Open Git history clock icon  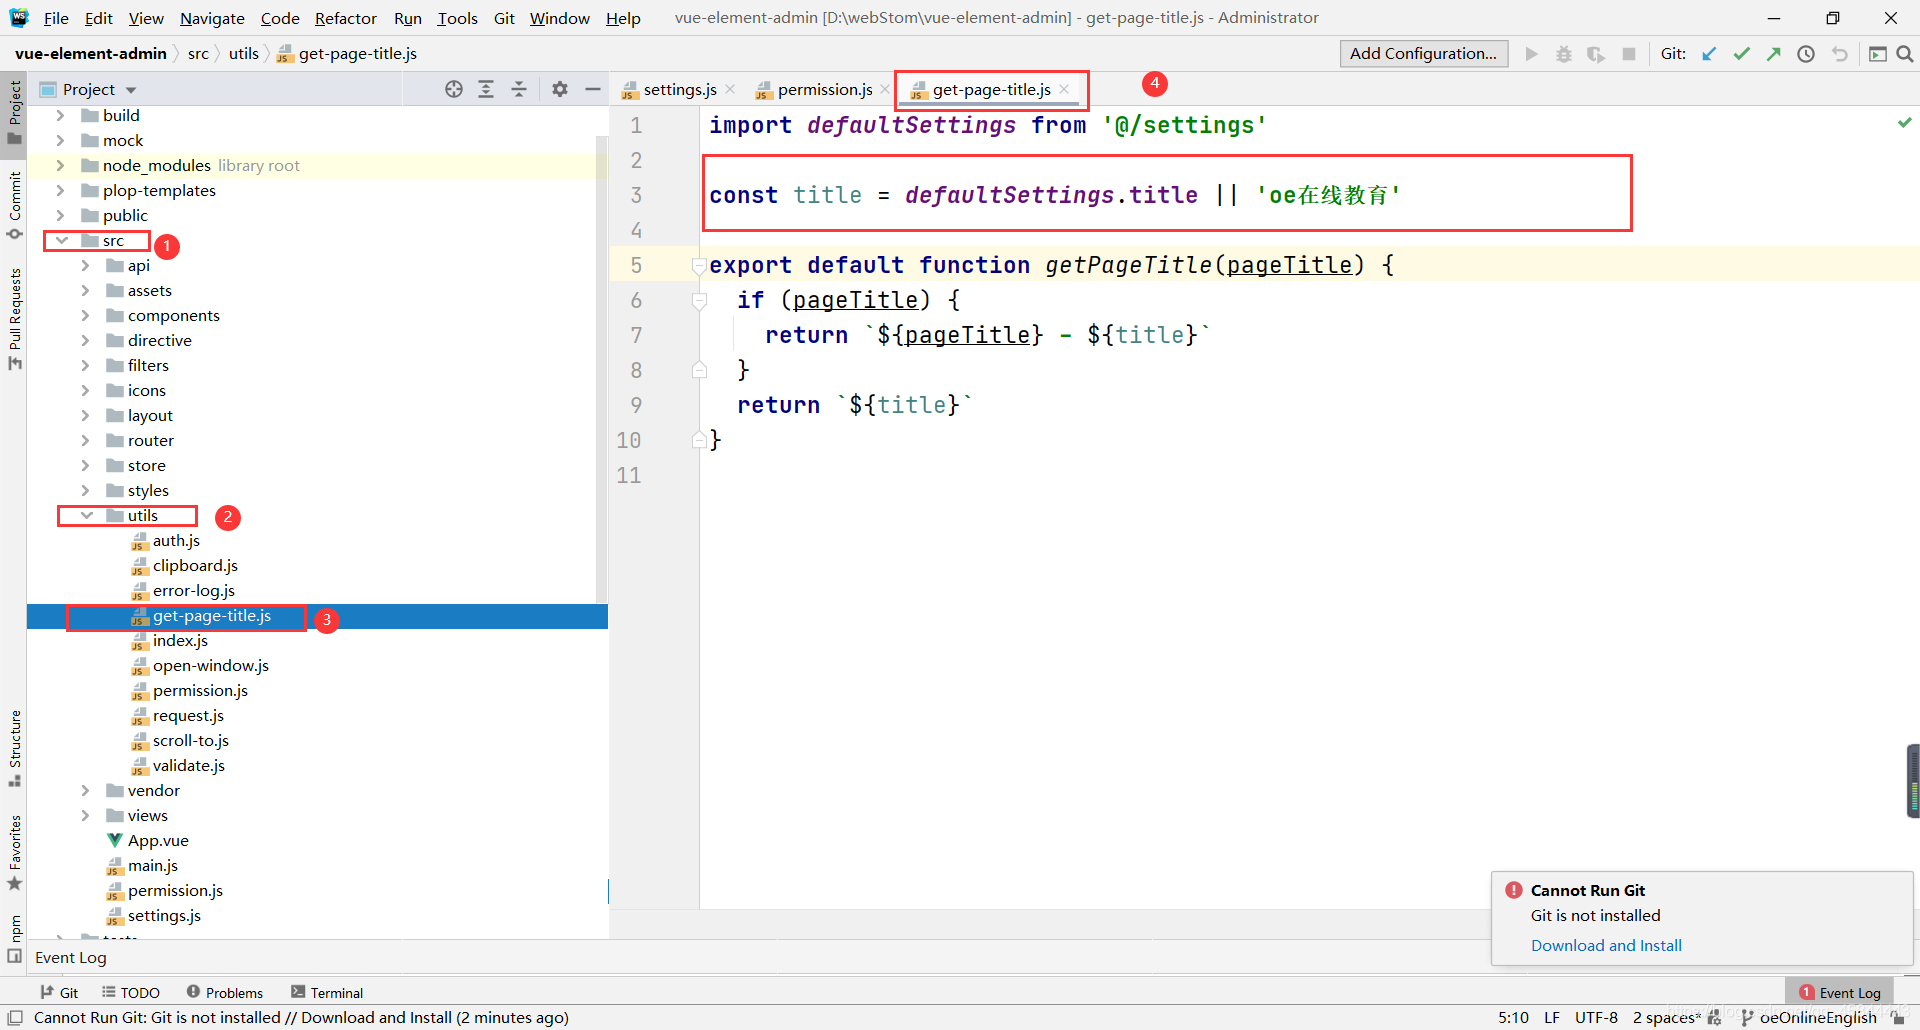tap(1805, 54)
